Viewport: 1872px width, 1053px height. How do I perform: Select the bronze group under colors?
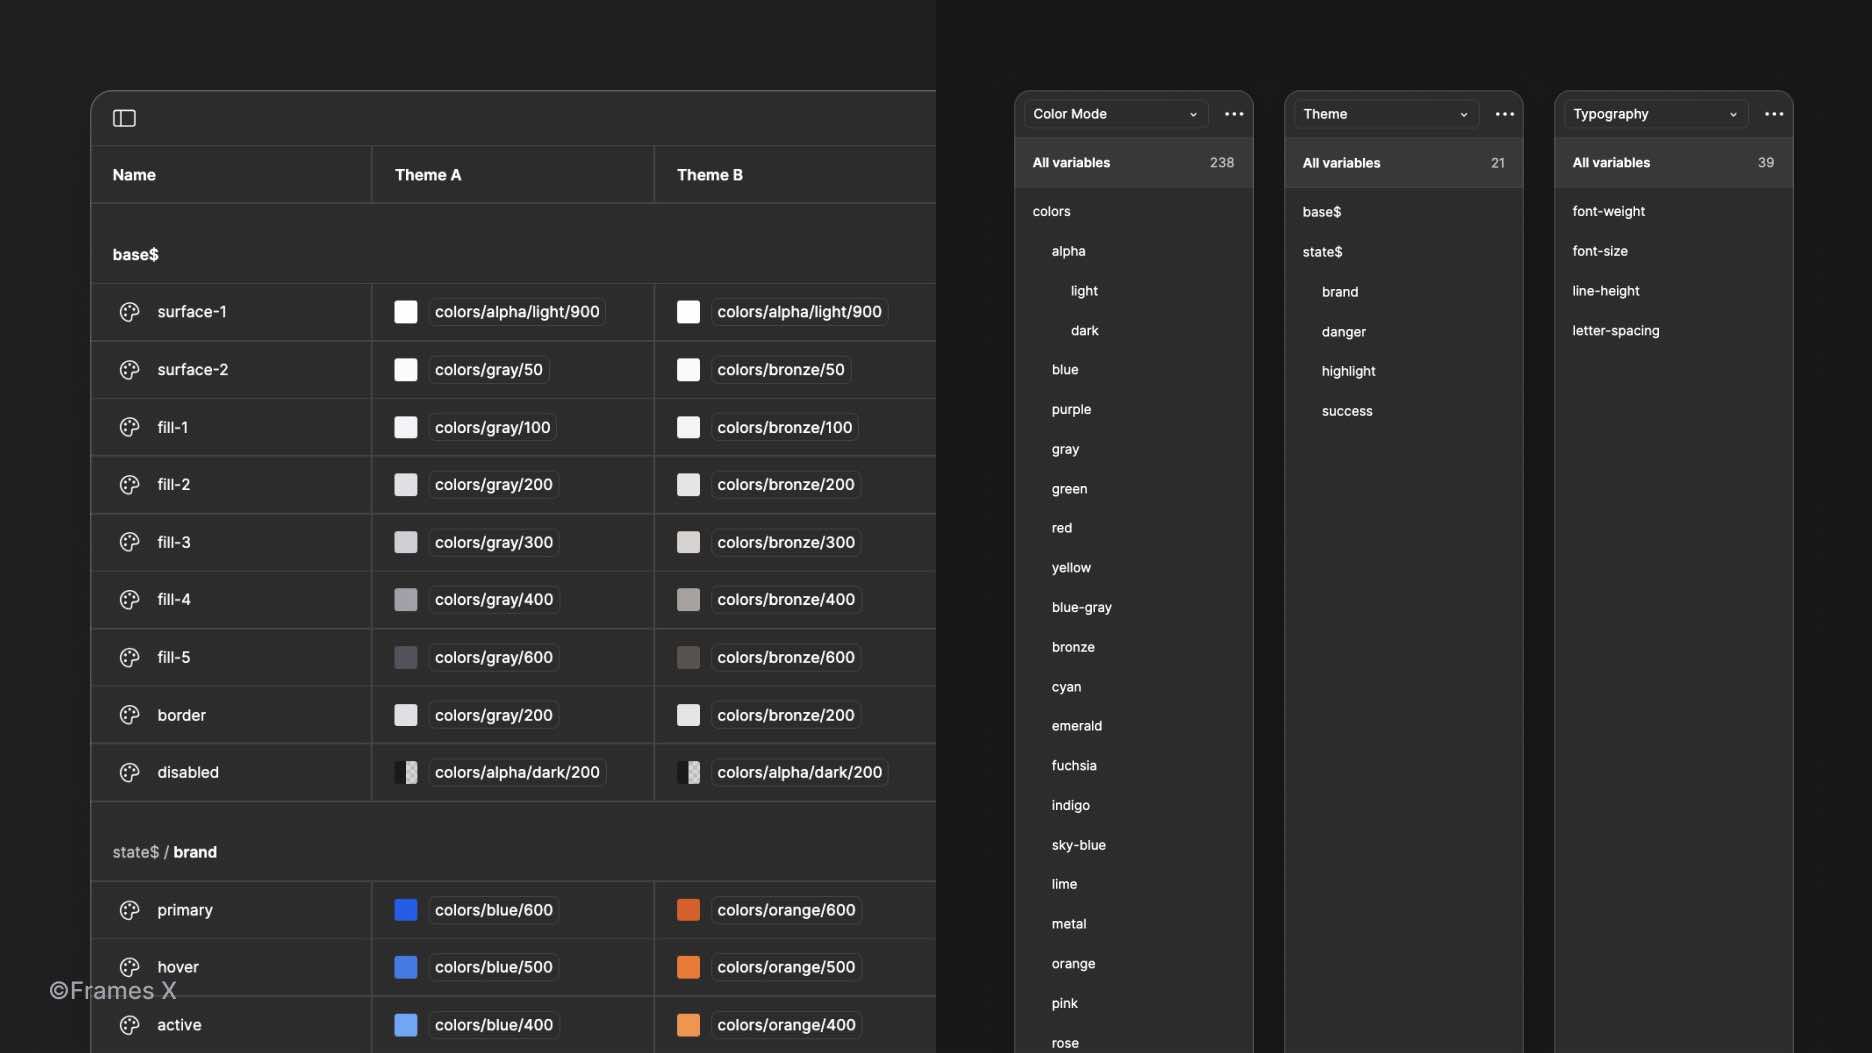[1073, 647]
